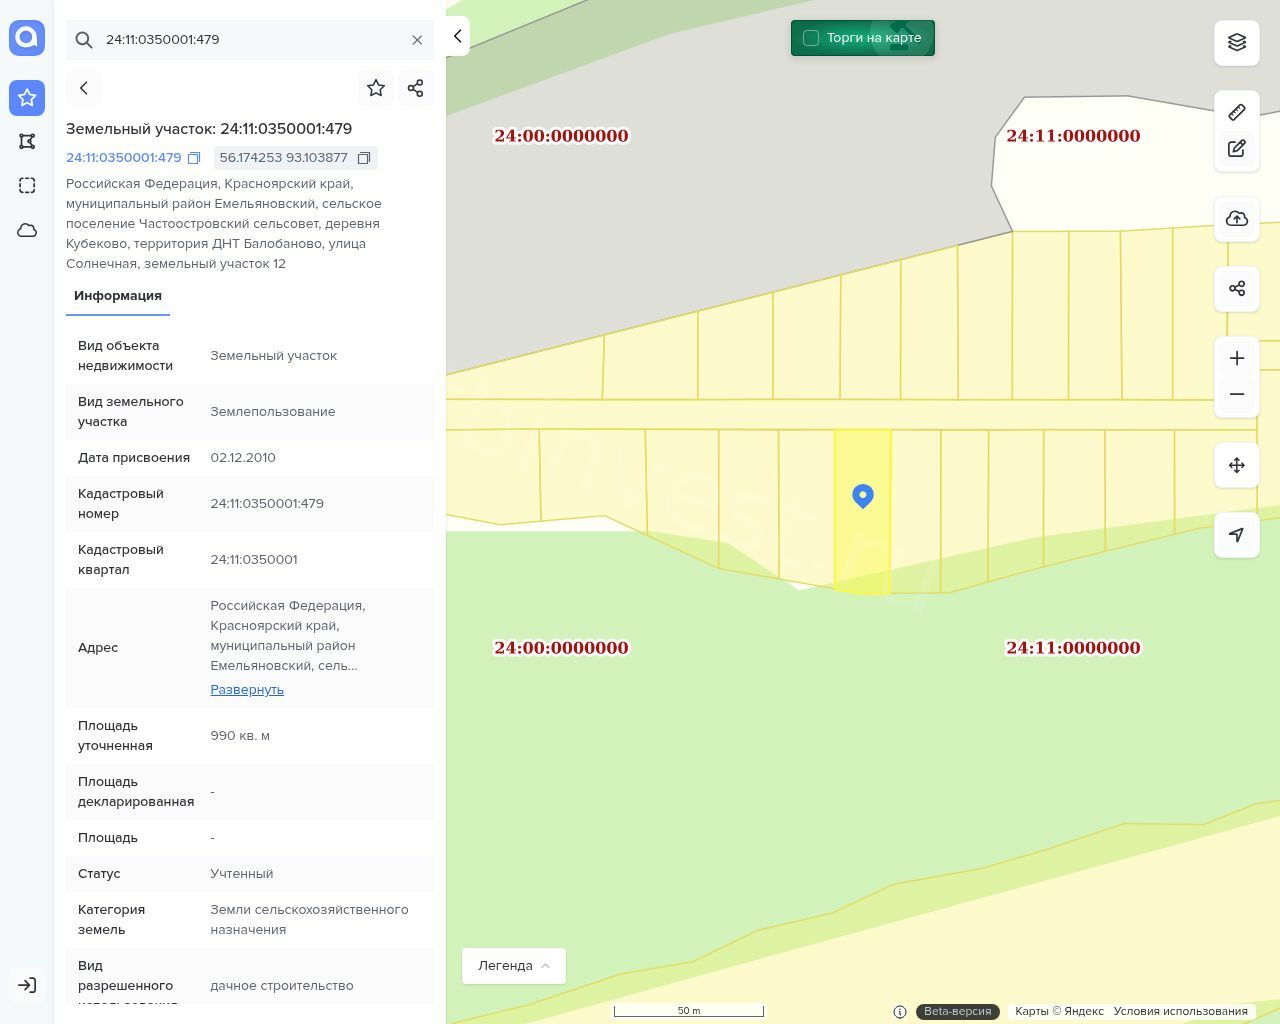1280x1024 pixels.
Task: Collapse the left information panel
Action: click(457, 36)
